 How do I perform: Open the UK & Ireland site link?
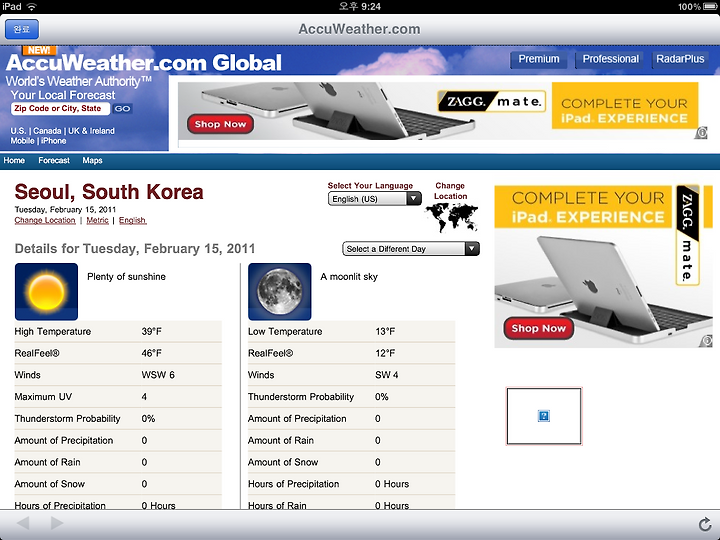coord(91,131)
